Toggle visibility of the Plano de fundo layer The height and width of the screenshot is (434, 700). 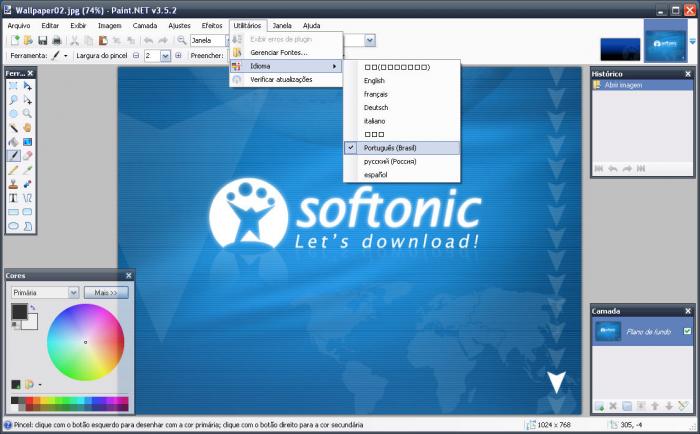686,331
